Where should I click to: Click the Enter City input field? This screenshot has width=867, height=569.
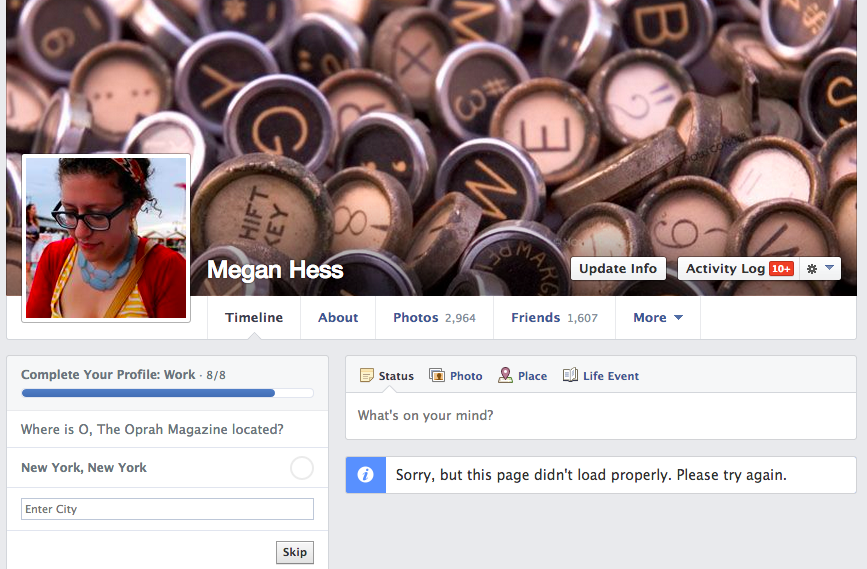pyautogui.click(x=167, y=510)
